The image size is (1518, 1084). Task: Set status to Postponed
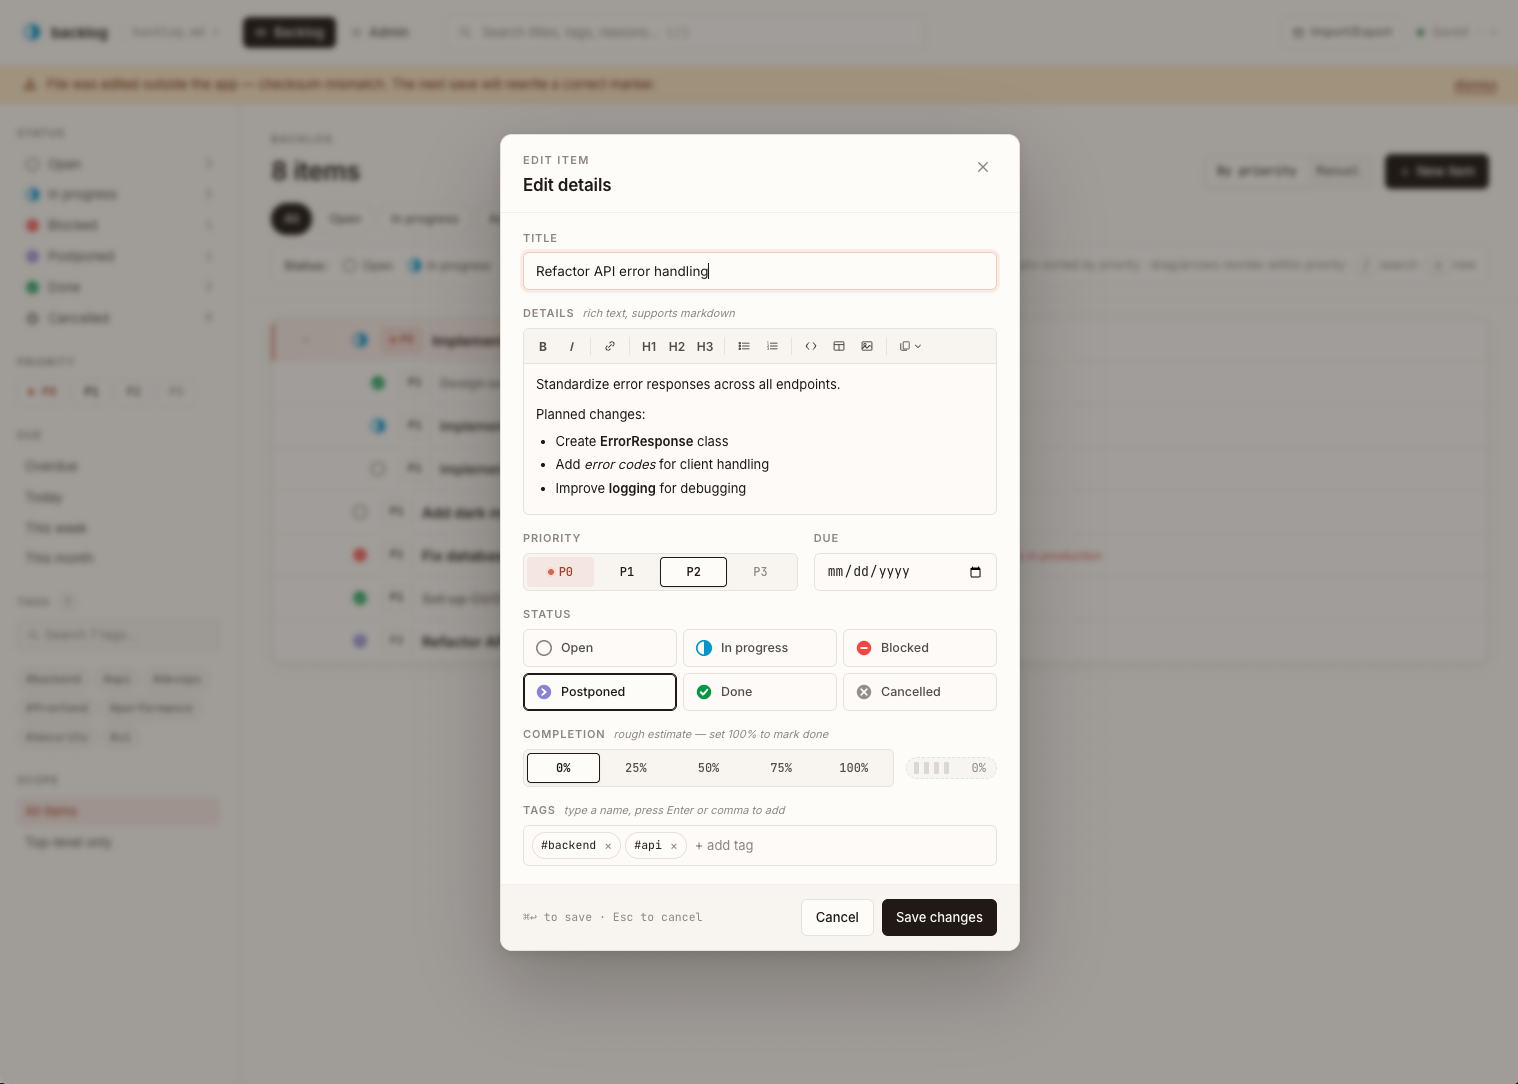point(600,692)
